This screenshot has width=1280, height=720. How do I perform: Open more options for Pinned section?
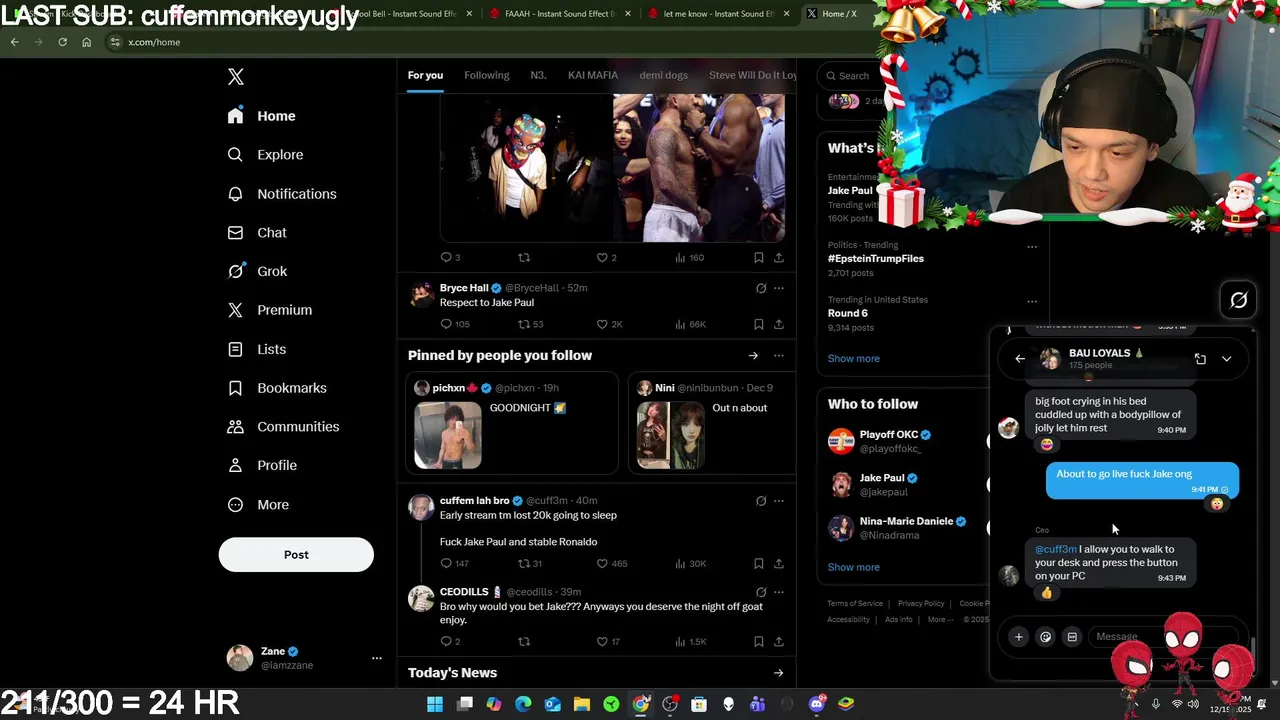pyautogui.click(x=779, y=355)
